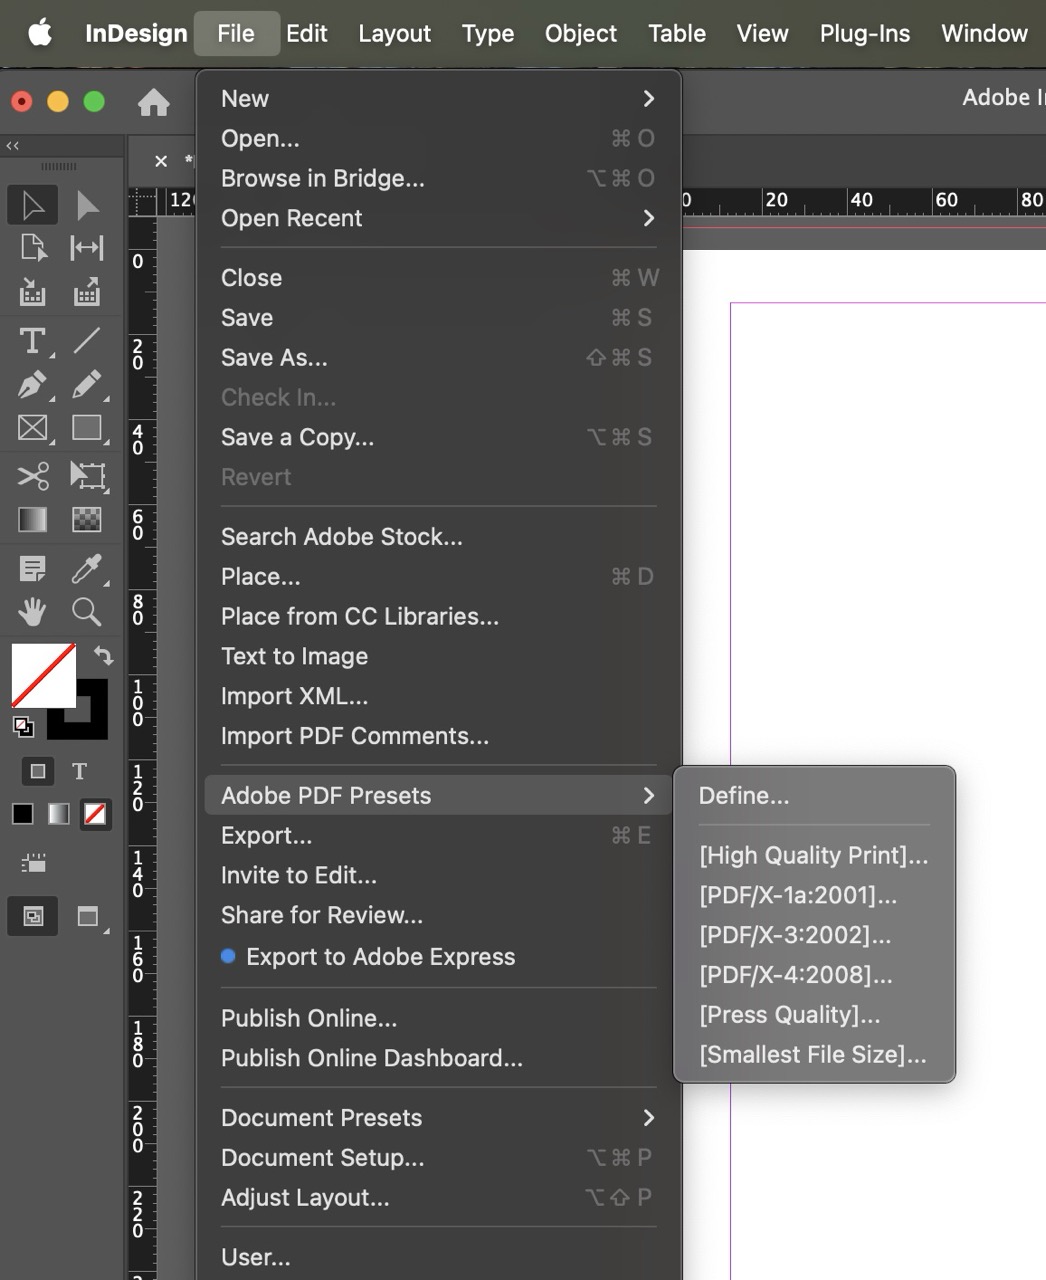Viewport: 1046px width, 1280px height.
Task: Select the Gradient Feather tool
Action: click(x=87, y=520)
